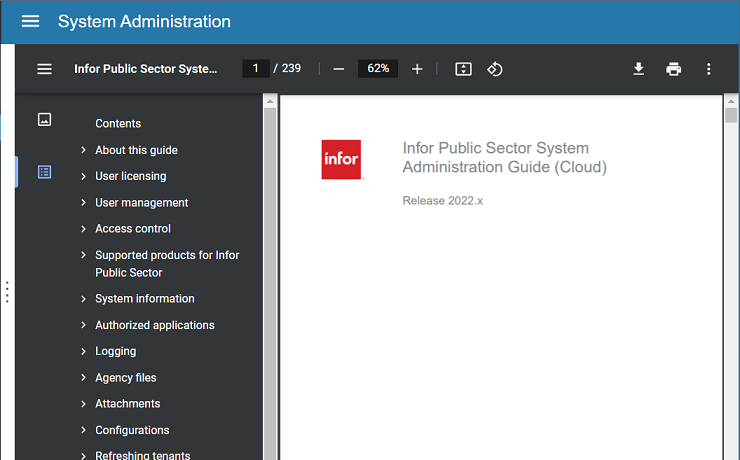Screen dimensions: 740x460
Task: Go to the User management outline entry
Action: click(x=141, y=202)
